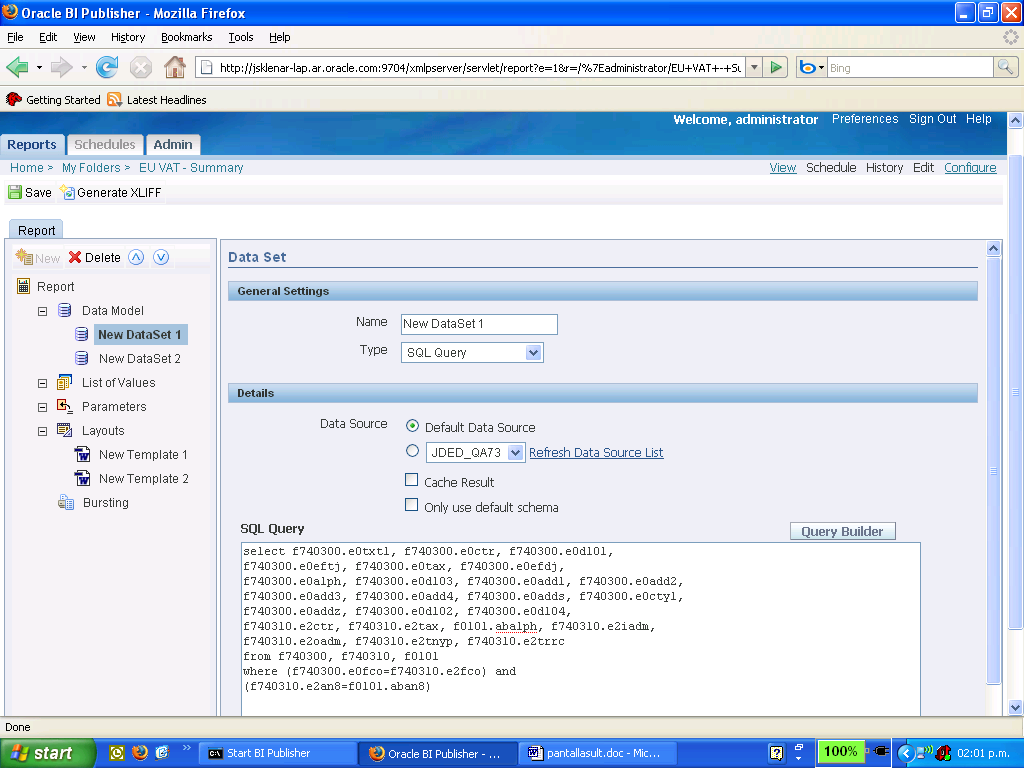
Task: Click the Stop loading icon
Action: (x=140, y=67)
